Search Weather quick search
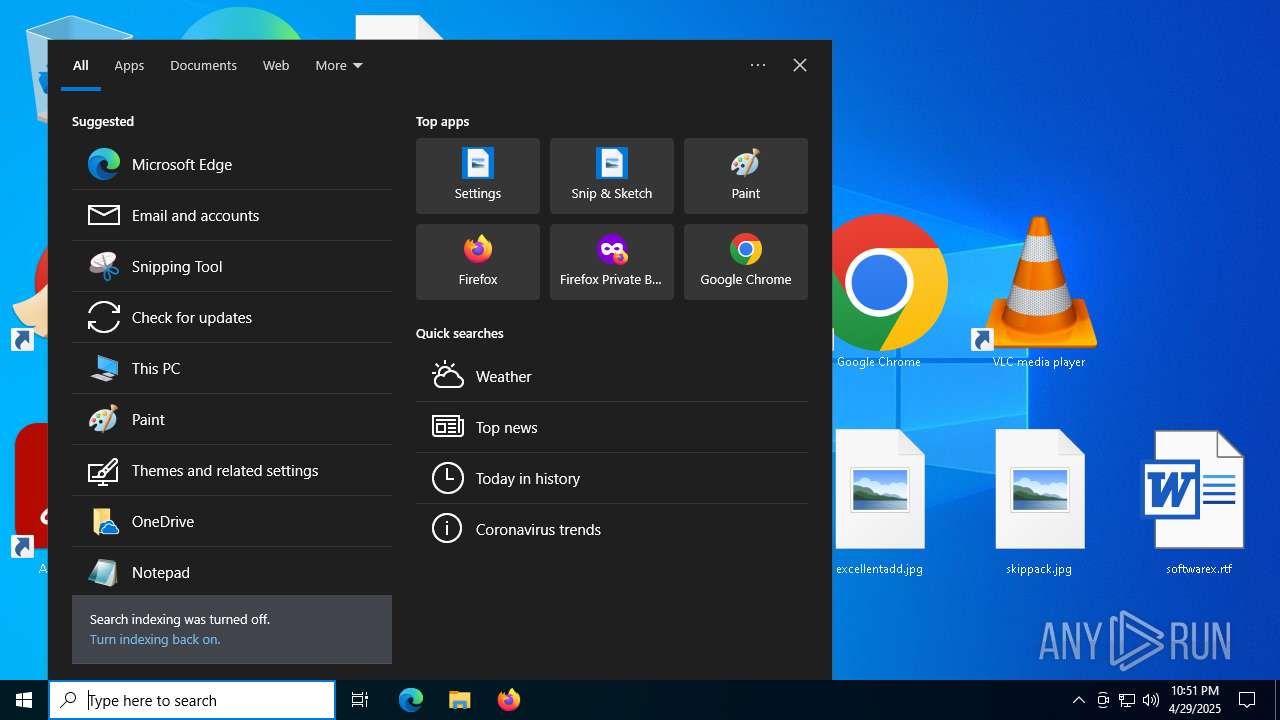The width and height of the screenshot is (1280, 720). (x=612, y=377)
